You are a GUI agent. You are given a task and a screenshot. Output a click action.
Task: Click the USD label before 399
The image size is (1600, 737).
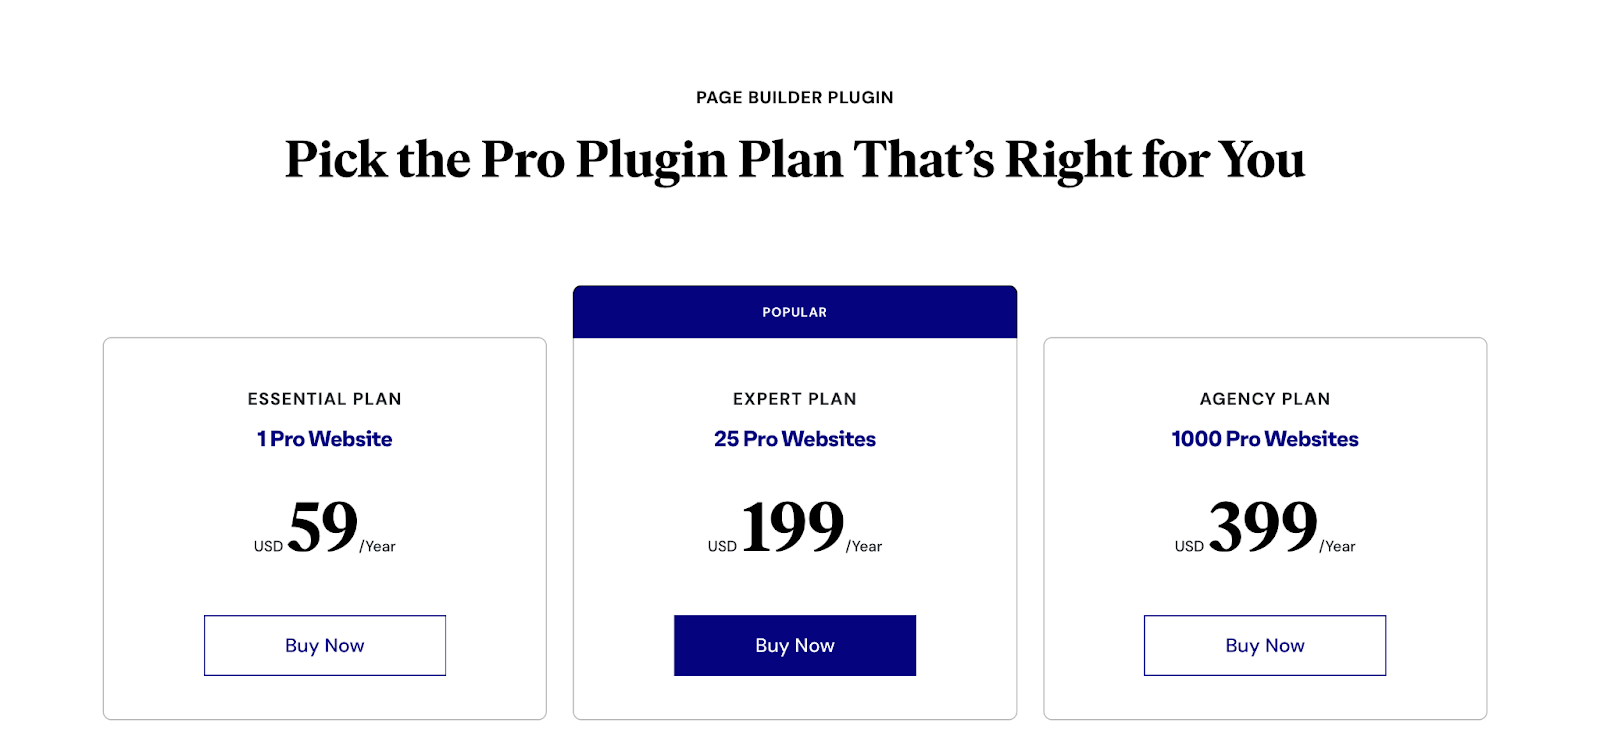[x=1190, y=546]
